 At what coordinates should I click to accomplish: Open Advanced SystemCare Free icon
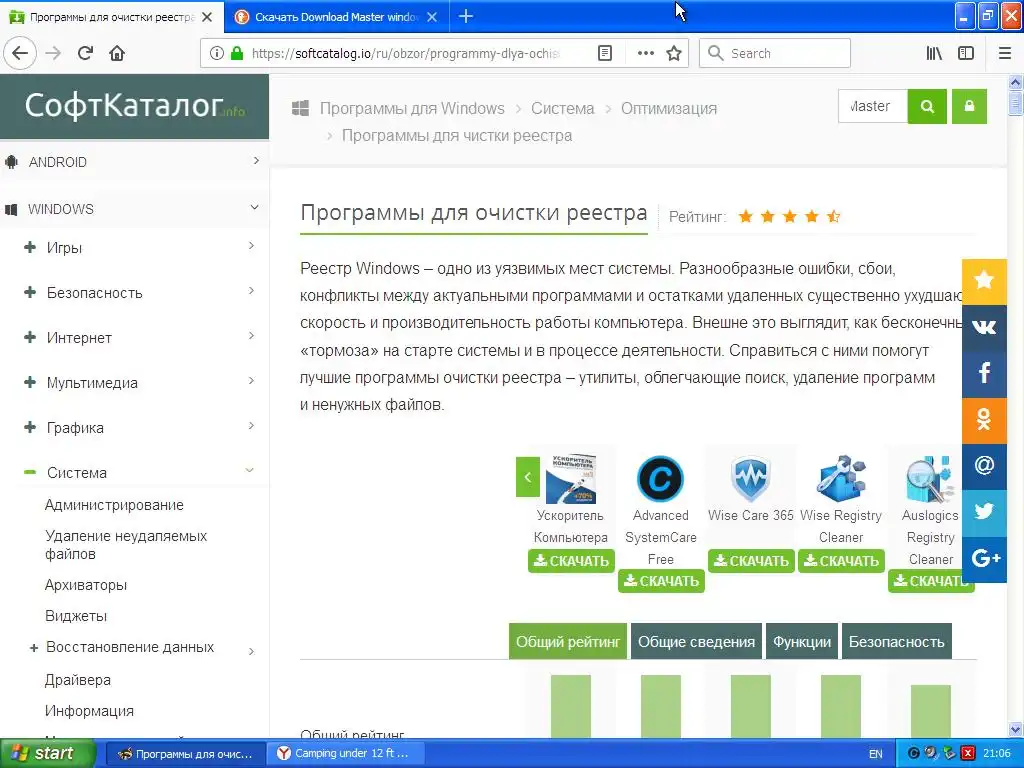pyautogui.click(x=660, y=479)
